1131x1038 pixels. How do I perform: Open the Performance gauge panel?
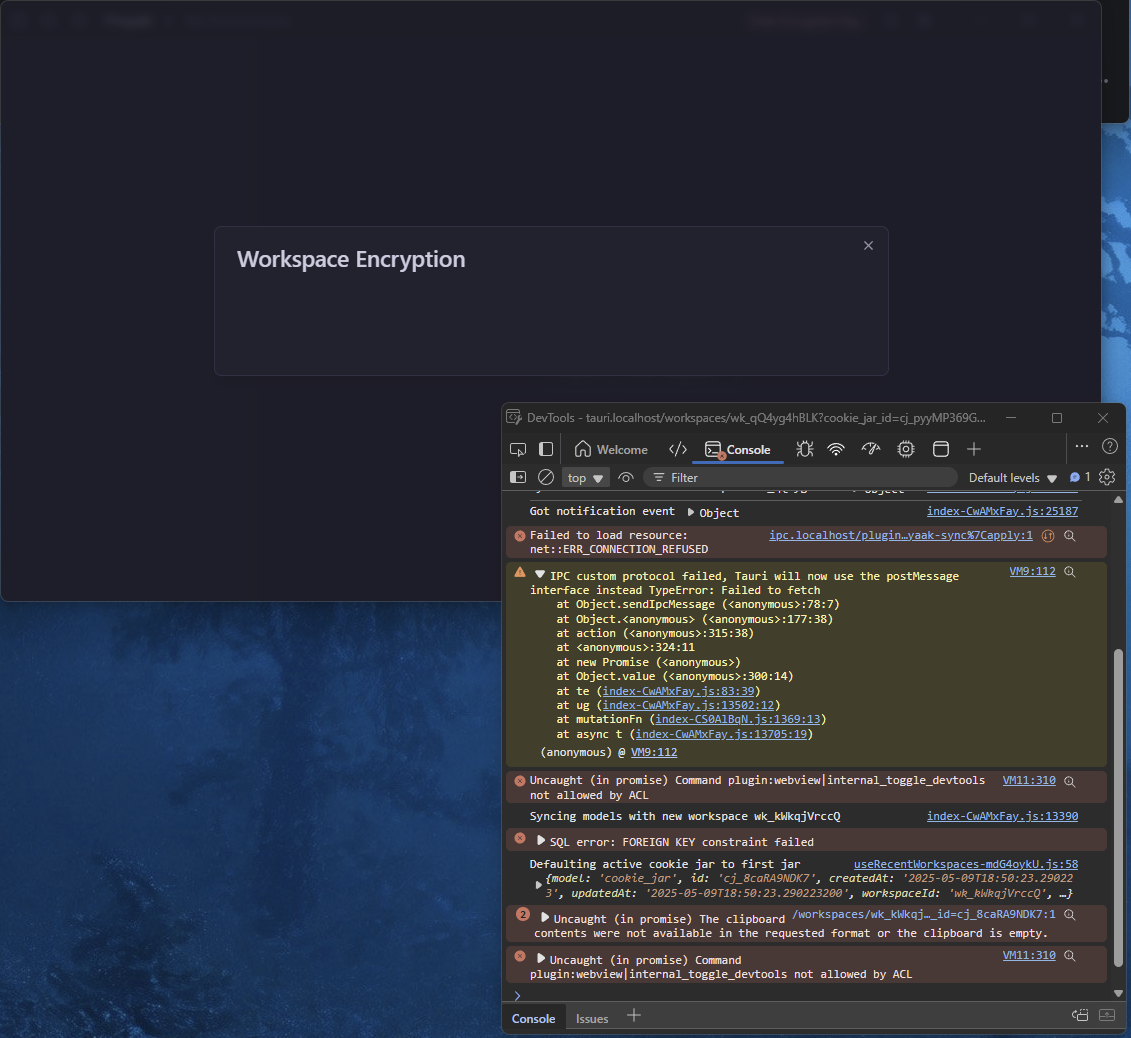(870, 449)
